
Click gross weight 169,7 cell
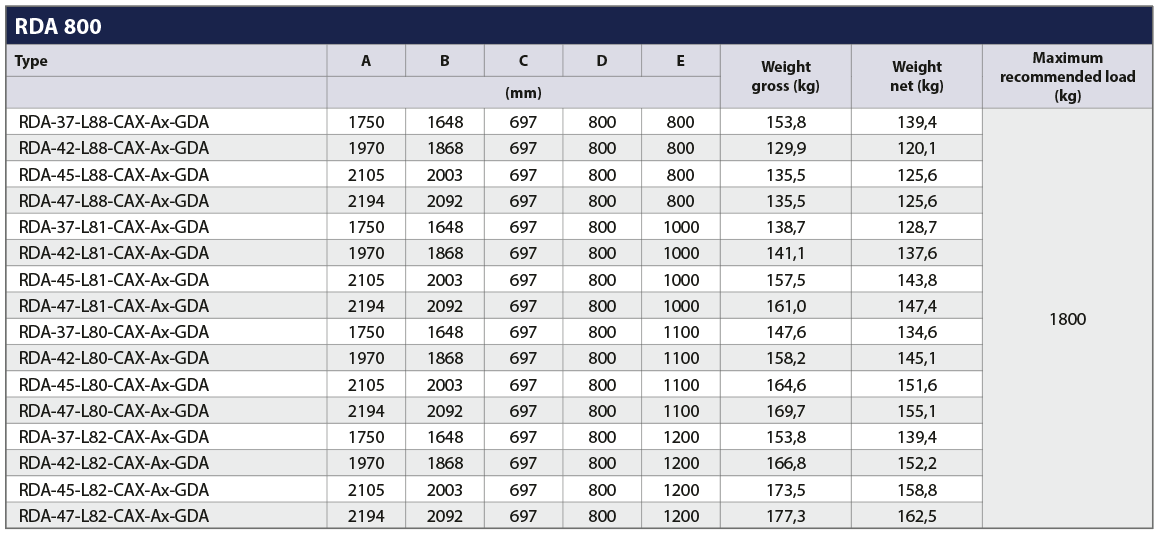tap(786, 410)
